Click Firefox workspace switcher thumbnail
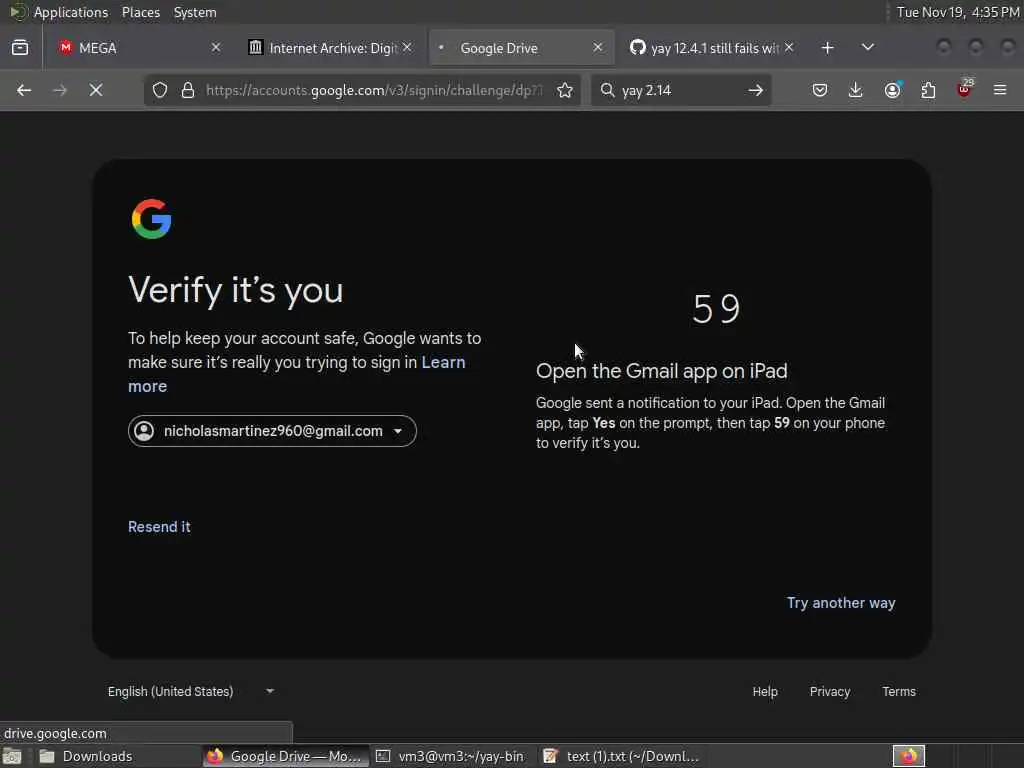The width and height of the screenshot is (1024, 768). pyautogui.click(x=908, y=756)
